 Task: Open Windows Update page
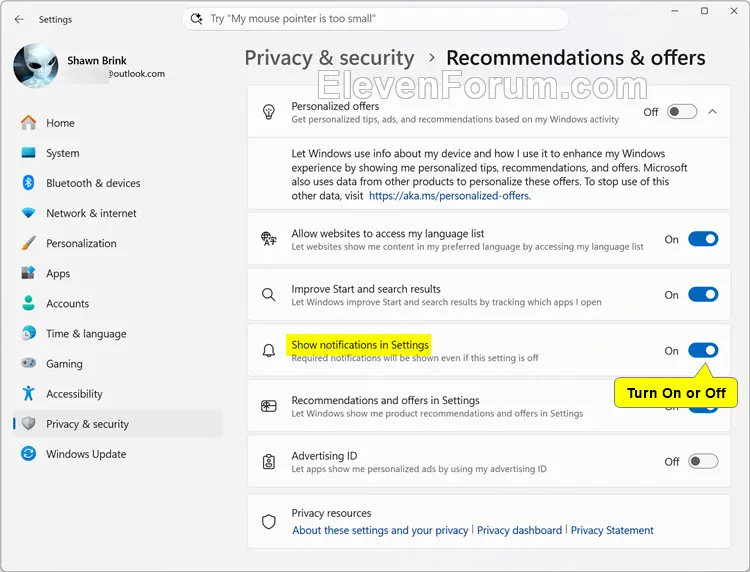click(x=119, y=454)
